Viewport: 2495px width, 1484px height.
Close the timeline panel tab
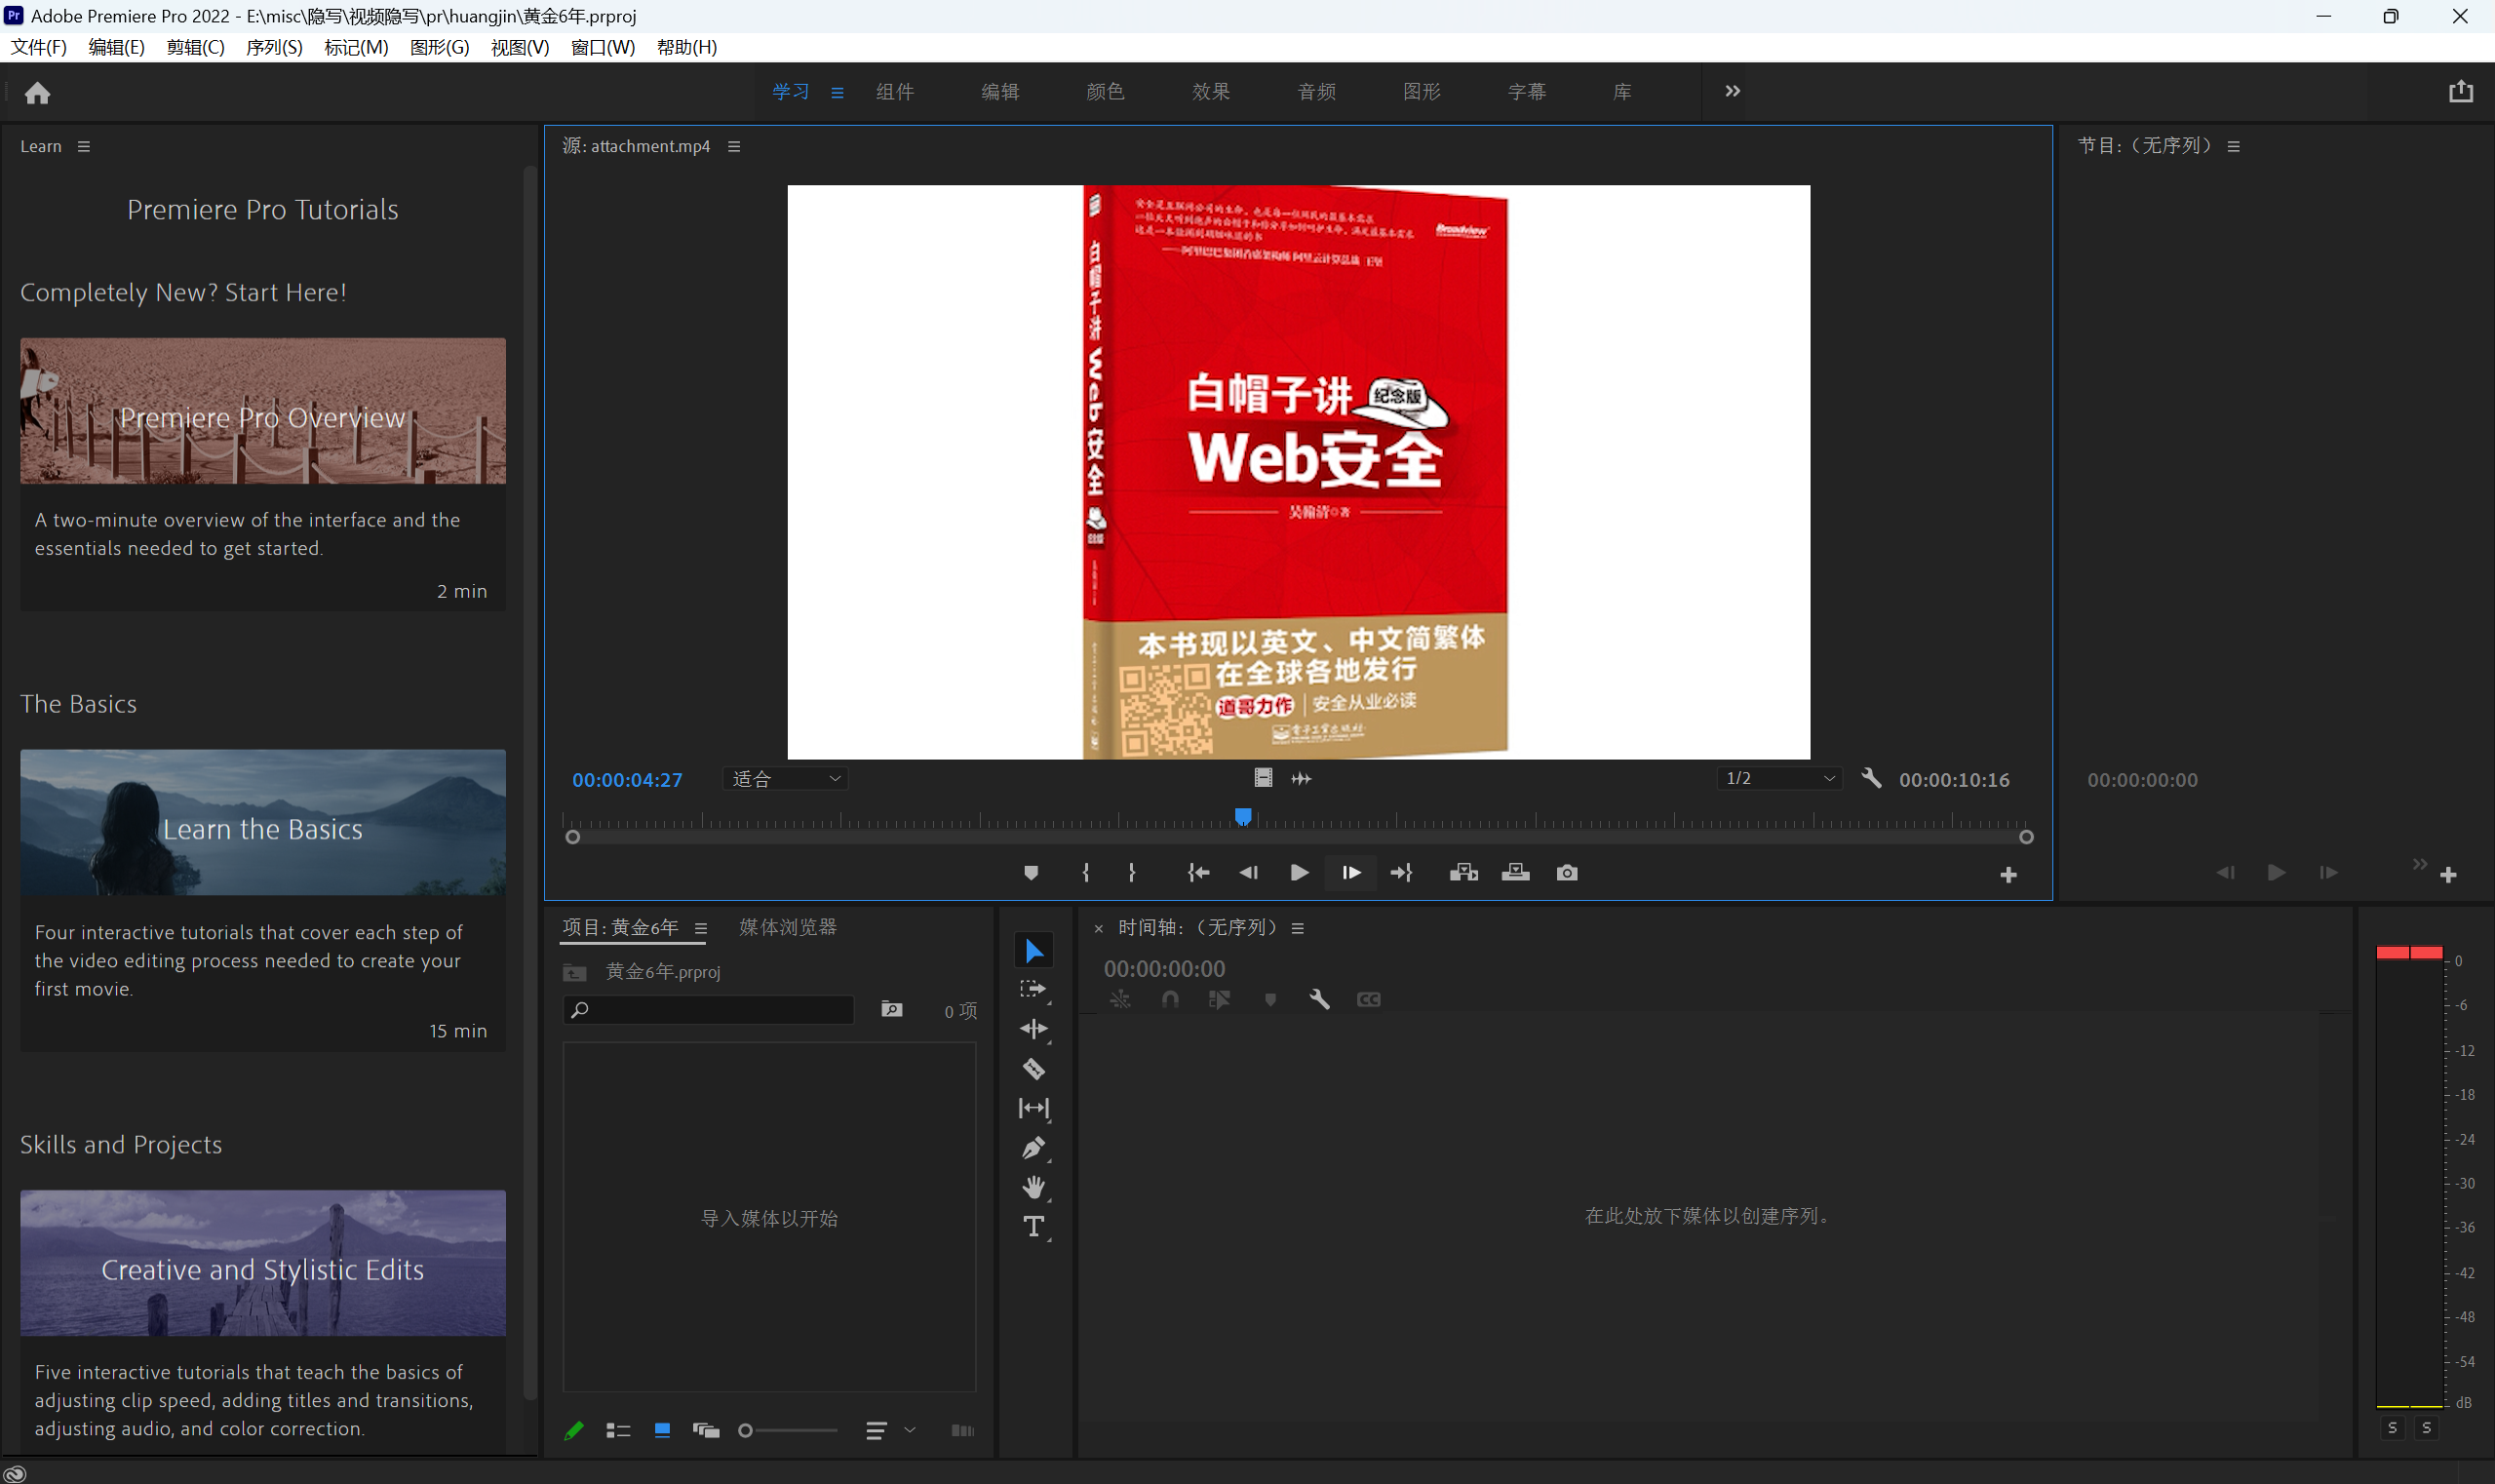pos(1098,929)
